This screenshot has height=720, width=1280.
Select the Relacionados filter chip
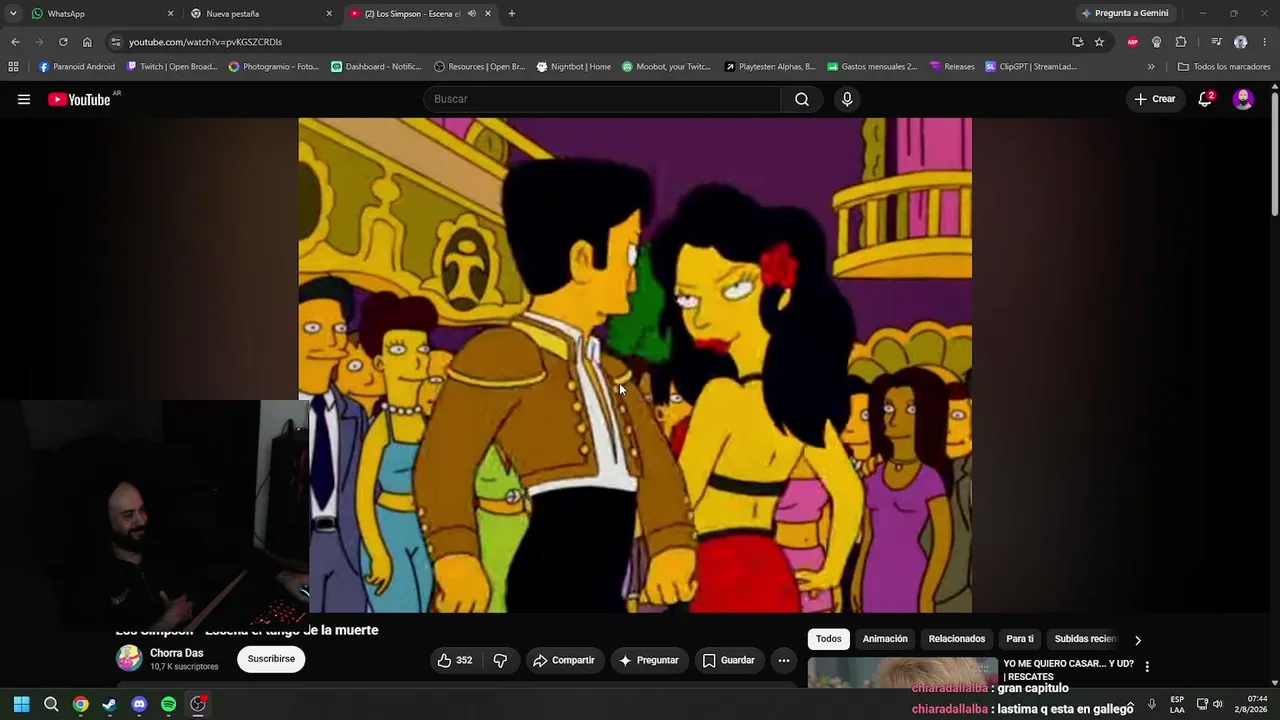(957, 639)
